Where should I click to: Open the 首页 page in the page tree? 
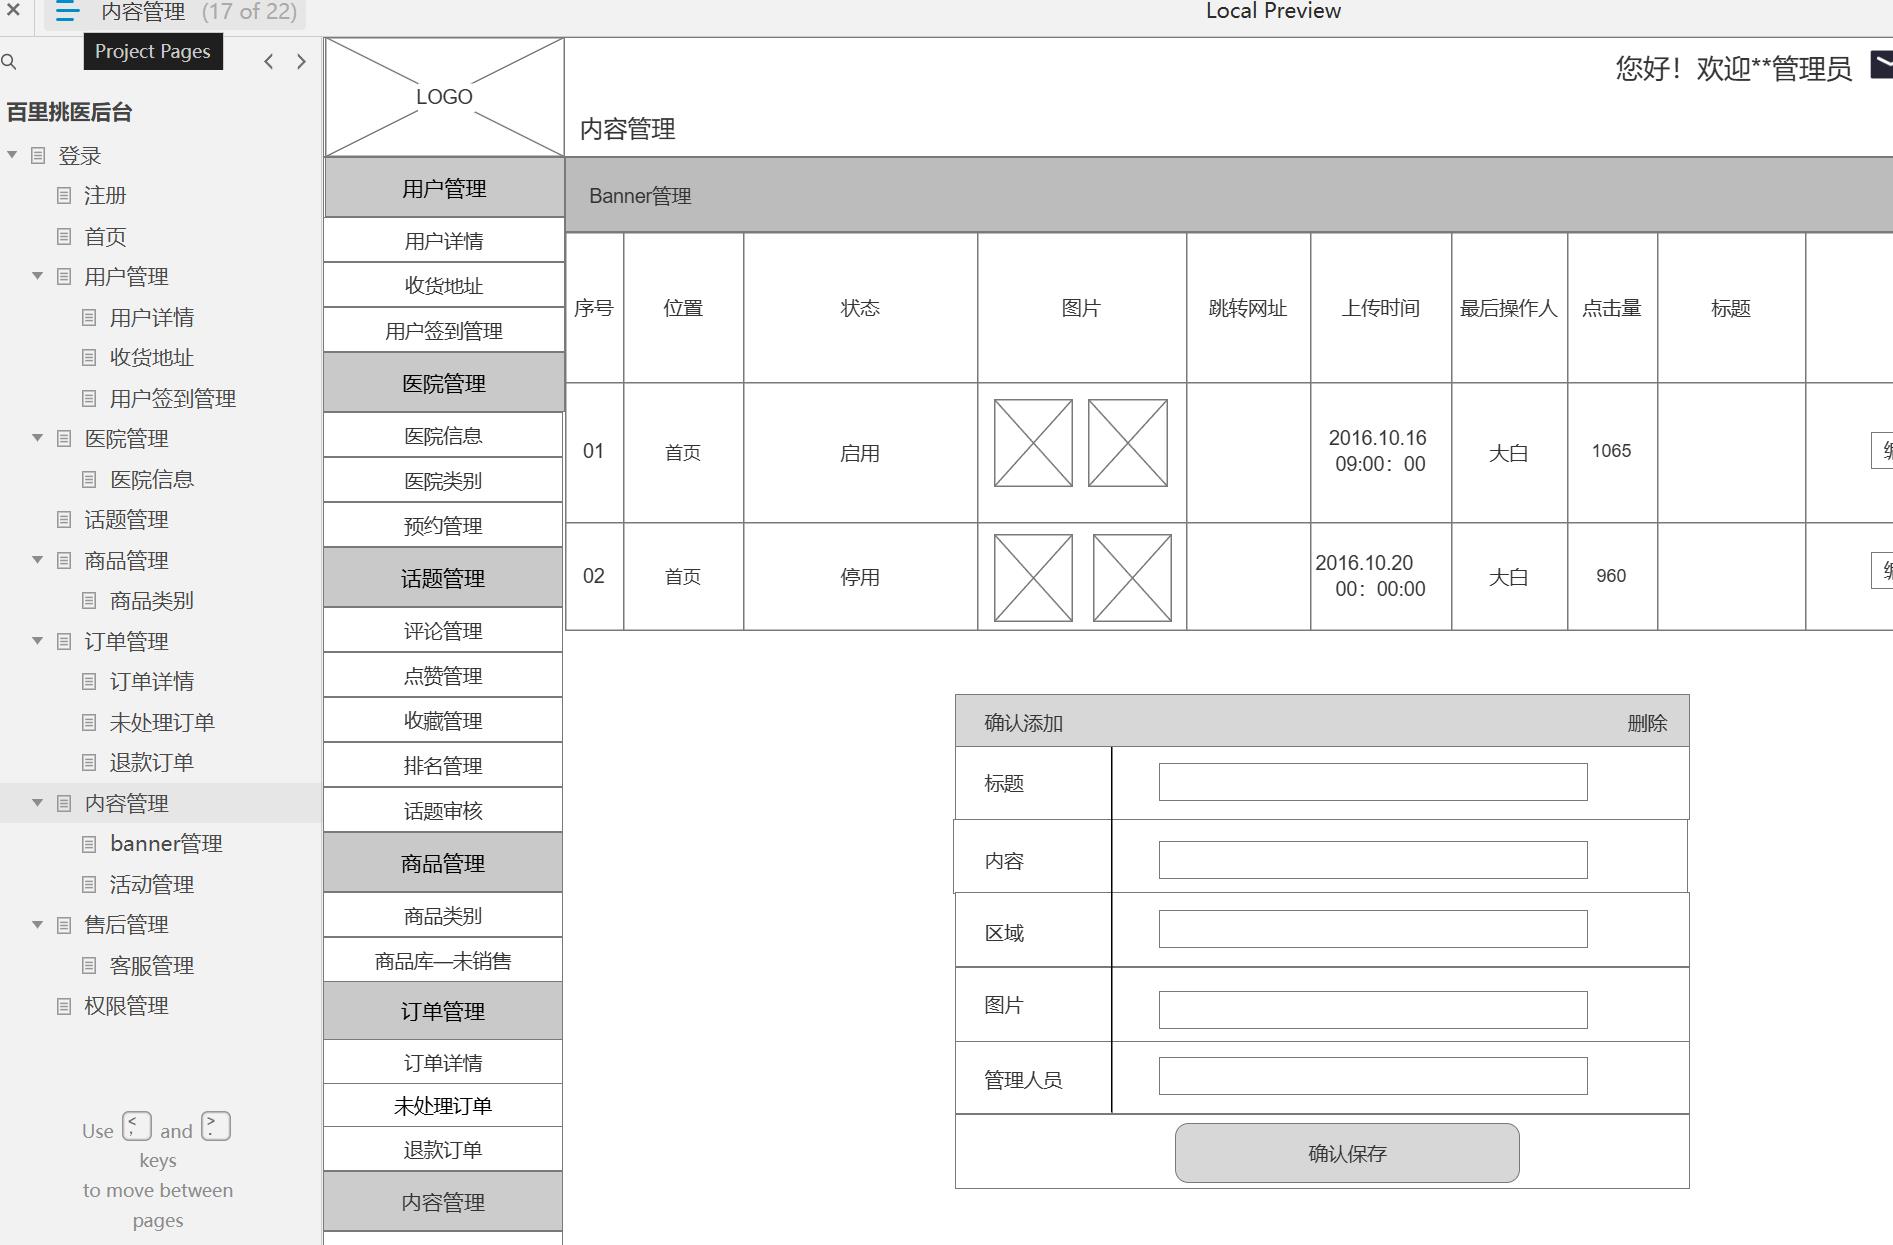105,237
